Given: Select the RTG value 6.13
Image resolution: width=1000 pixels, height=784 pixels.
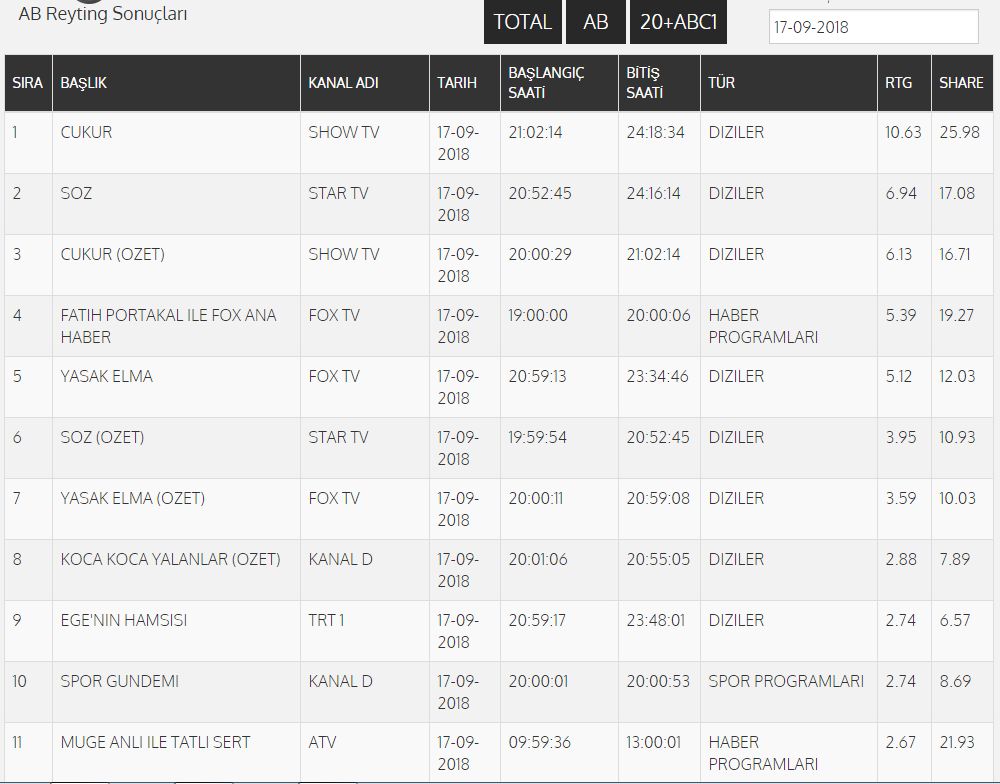Looking at the screenshot, I should click(899, 254).
